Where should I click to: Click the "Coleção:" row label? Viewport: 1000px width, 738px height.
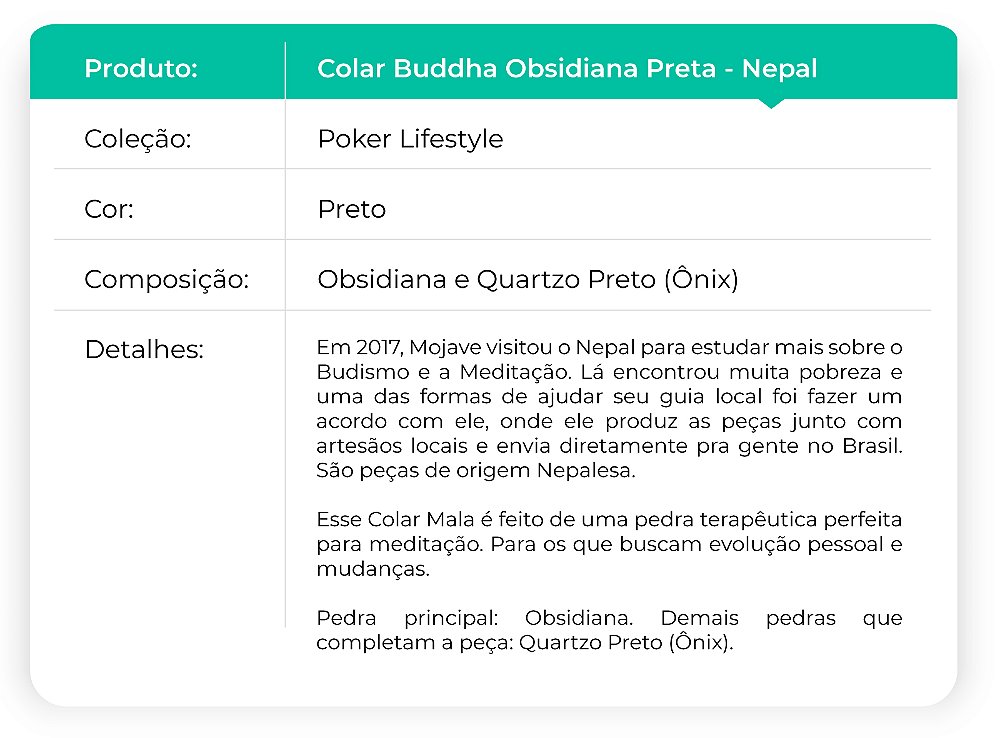[137, 139]
